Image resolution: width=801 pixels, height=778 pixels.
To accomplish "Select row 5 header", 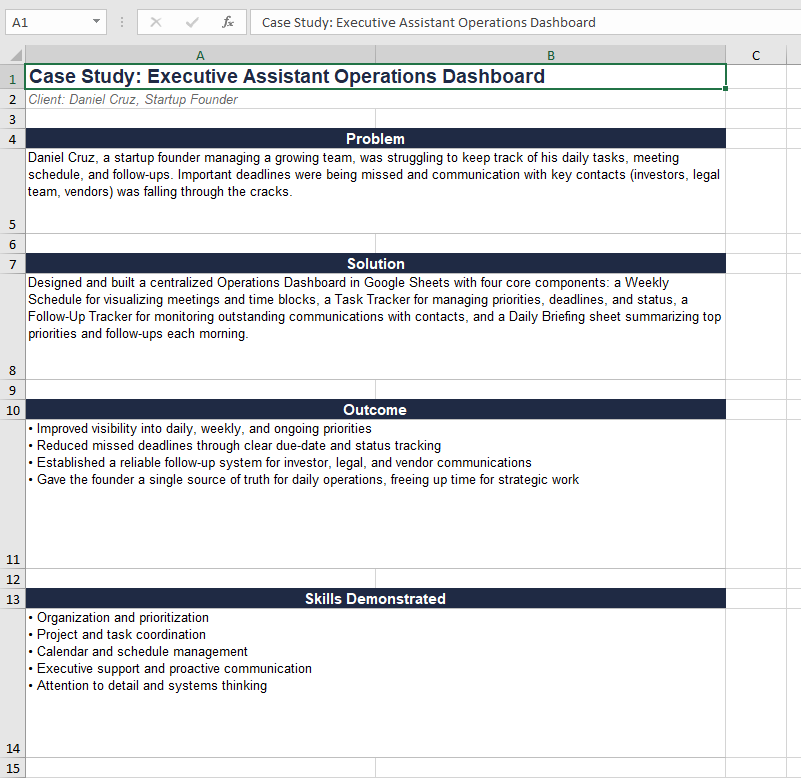I will 12,191.
